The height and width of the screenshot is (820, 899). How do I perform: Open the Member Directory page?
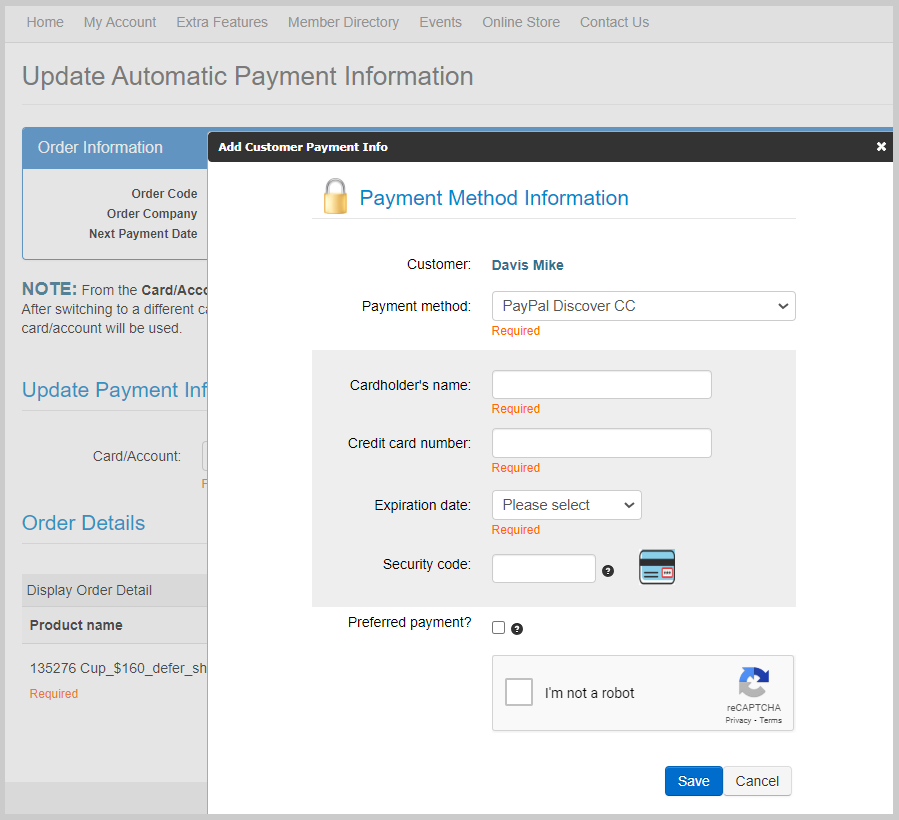click(343, 22)
